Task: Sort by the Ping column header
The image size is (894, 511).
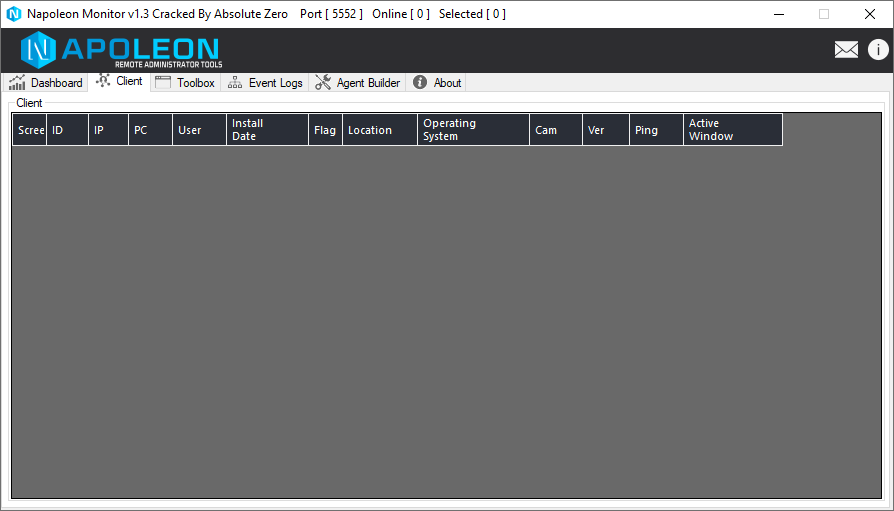Action: [655, 130]
